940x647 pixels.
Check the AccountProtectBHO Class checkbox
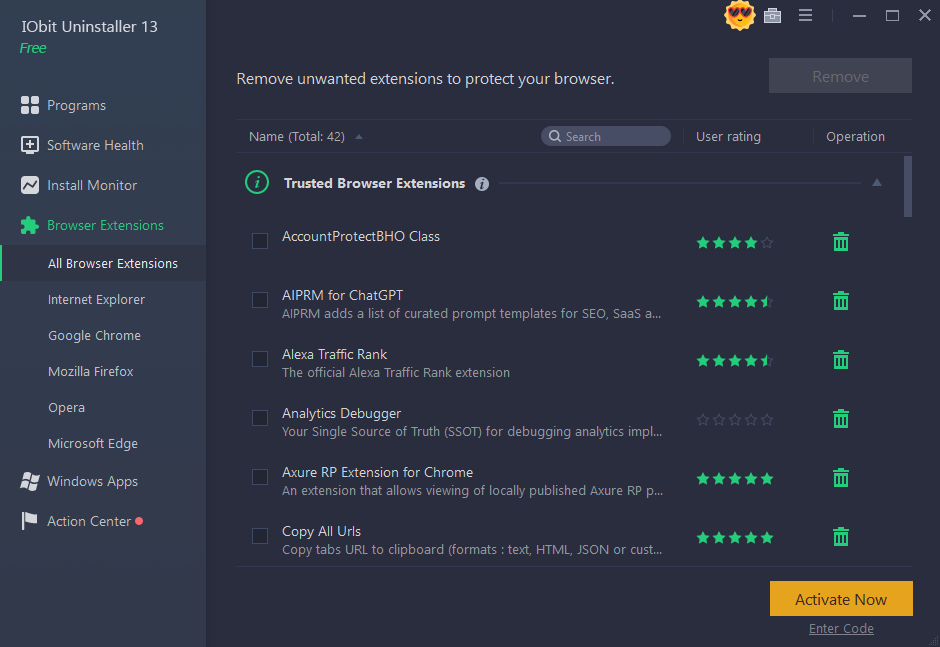click(260, 241)
